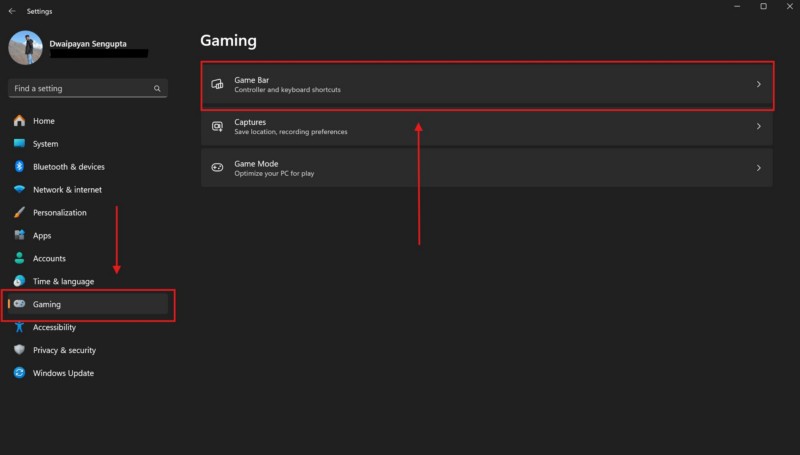Click the search magnifier icon

157,88
